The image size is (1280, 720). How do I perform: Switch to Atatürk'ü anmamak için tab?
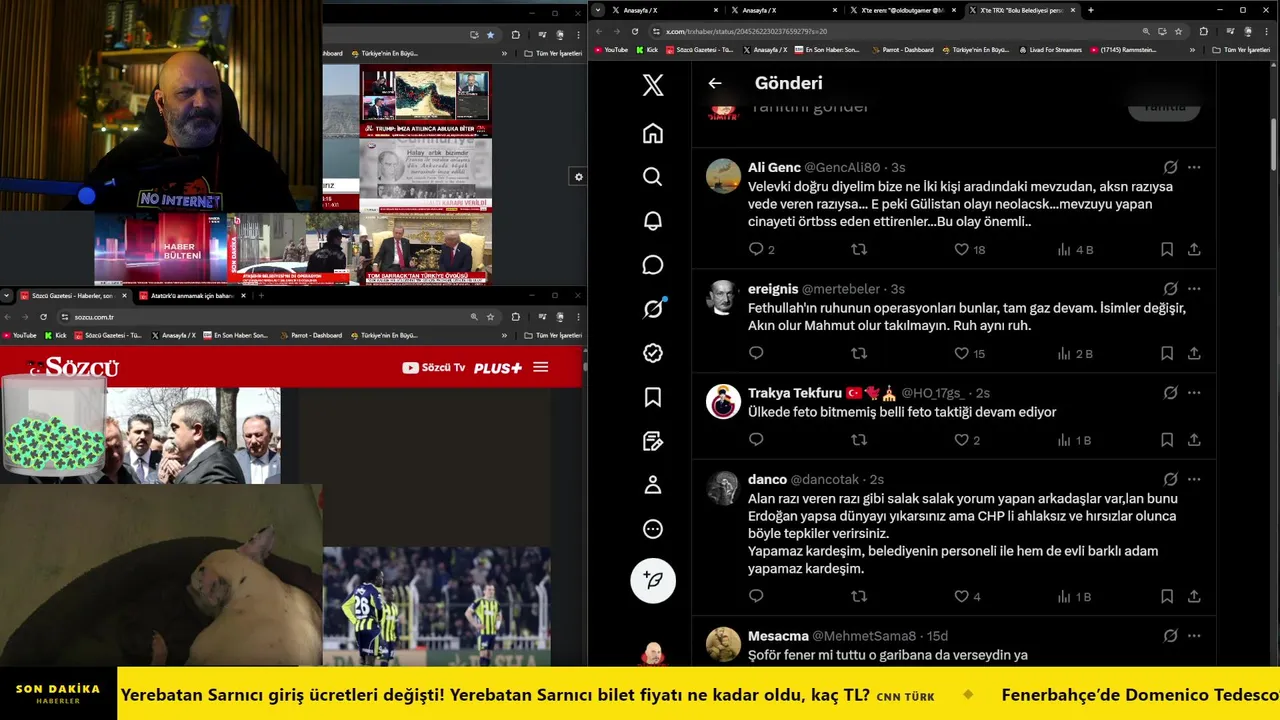point(190,296)
